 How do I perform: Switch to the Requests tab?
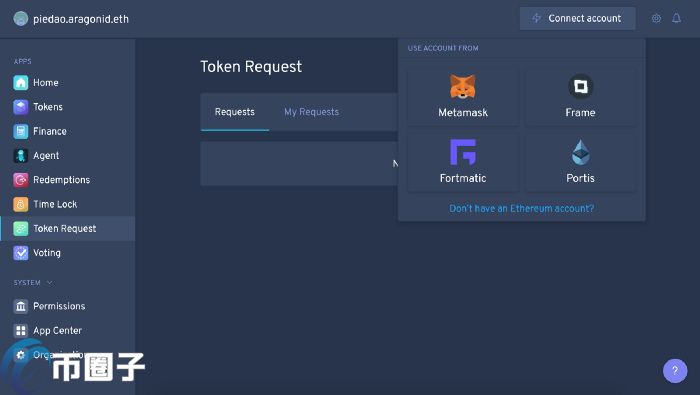click(x=235, y=112)
